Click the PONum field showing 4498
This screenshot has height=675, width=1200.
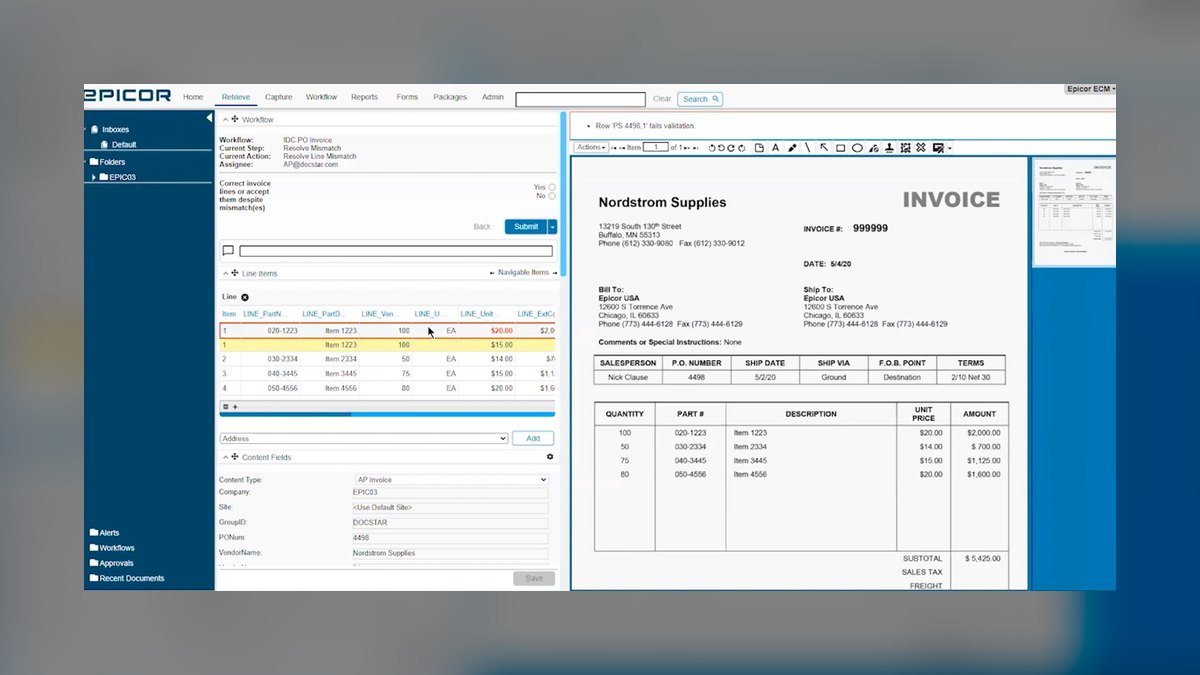[x=451, y=537]
